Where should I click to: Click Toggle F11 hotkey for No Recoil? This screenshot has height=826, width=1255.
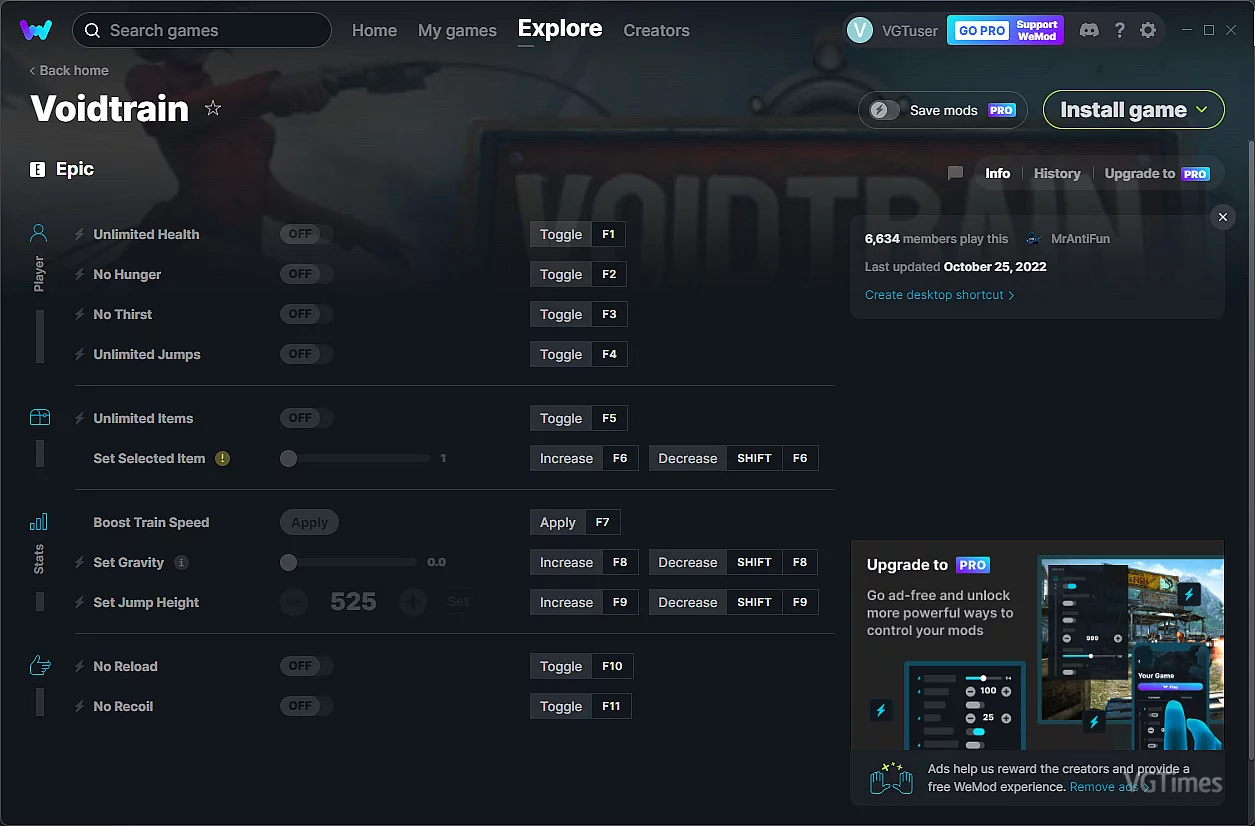pyautogui.click(x=581, y=706)
